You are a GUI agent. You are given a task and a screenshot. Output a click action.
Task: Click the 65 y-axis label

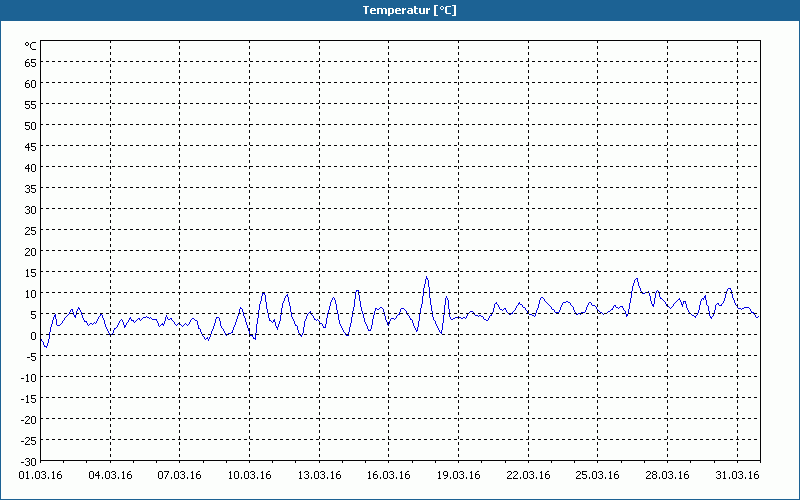coord(31,63)
